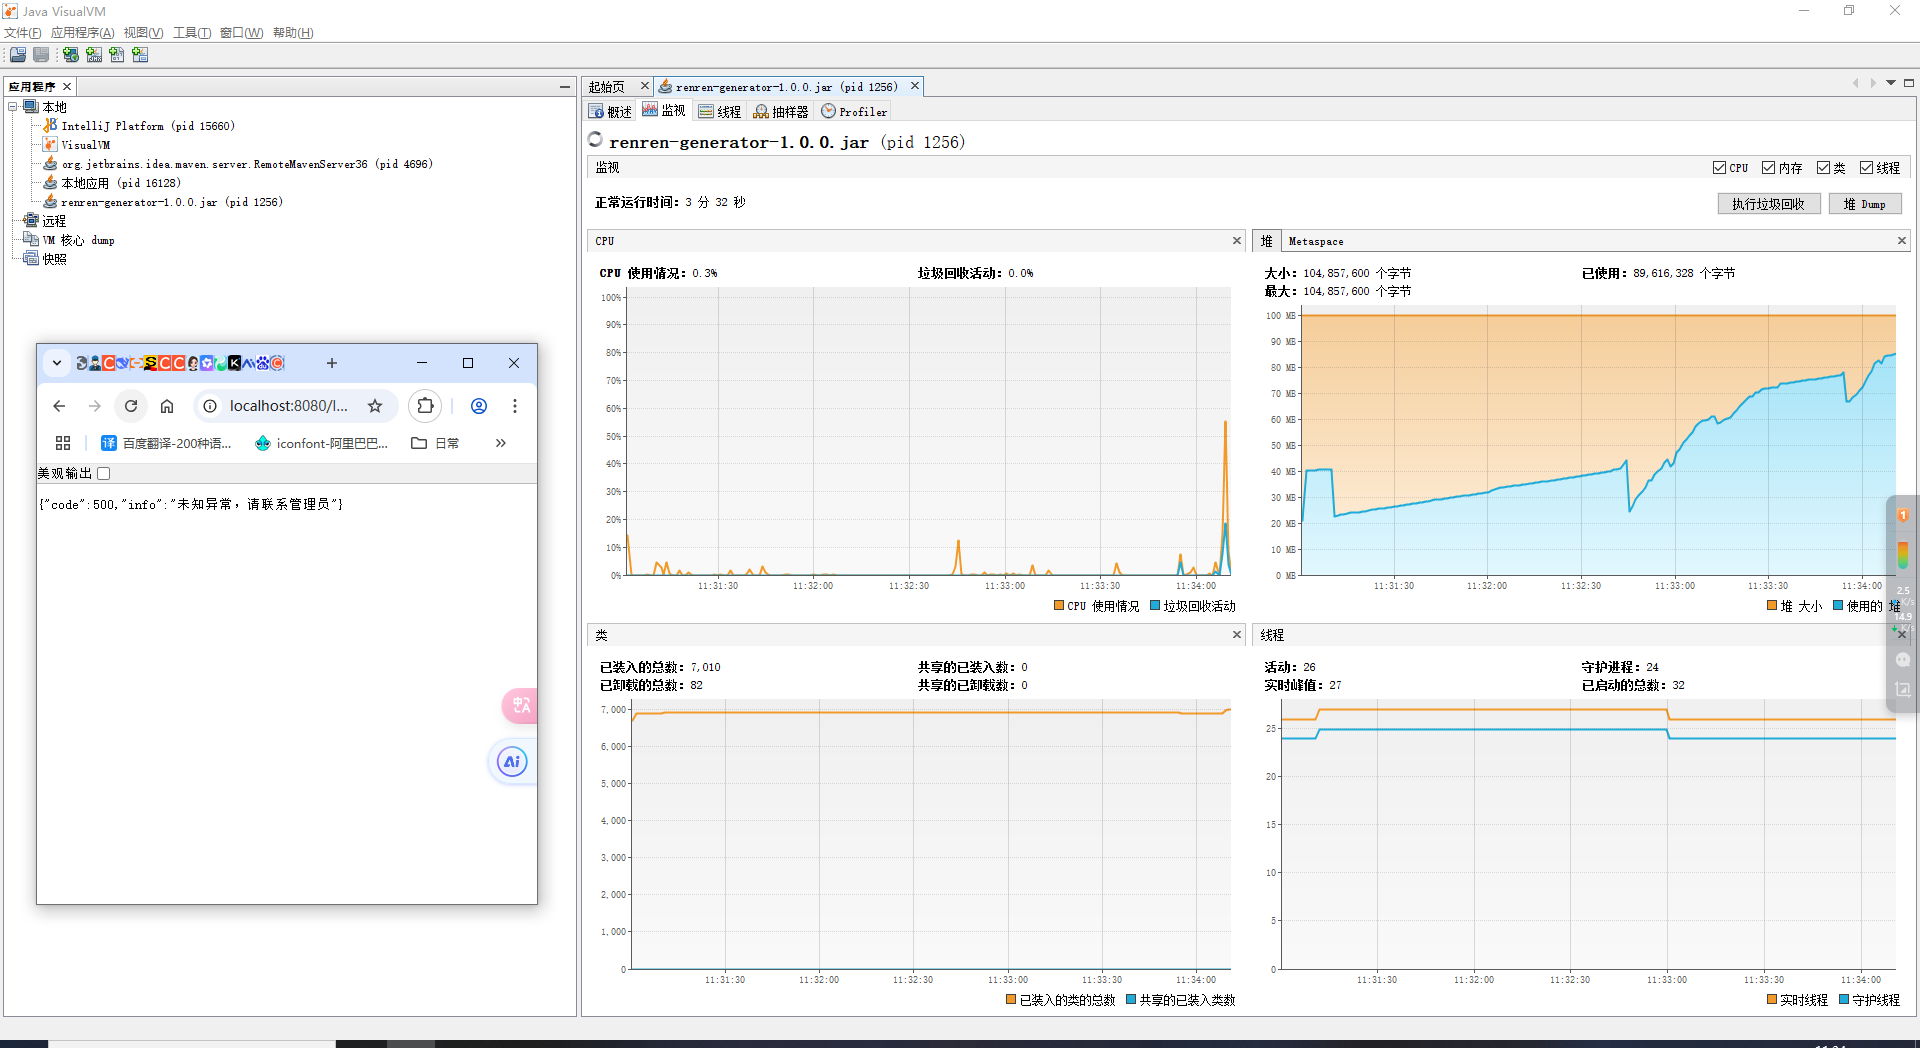Image resolution: width=1920 pixels, height=1048 pixels.
Task: Uncheck the CPU graph checkbox
Action: click(1719, 168)
